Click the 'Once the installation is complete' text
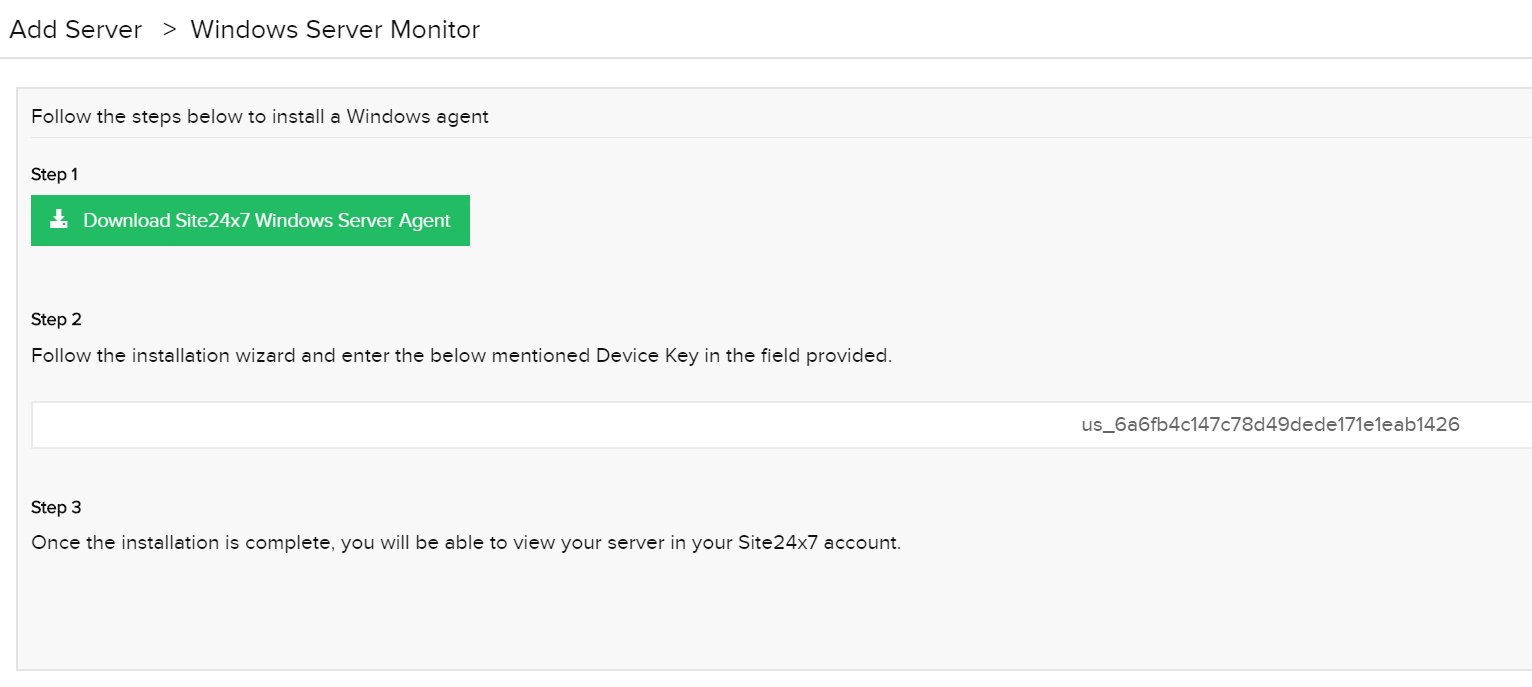 click(466, 544)
